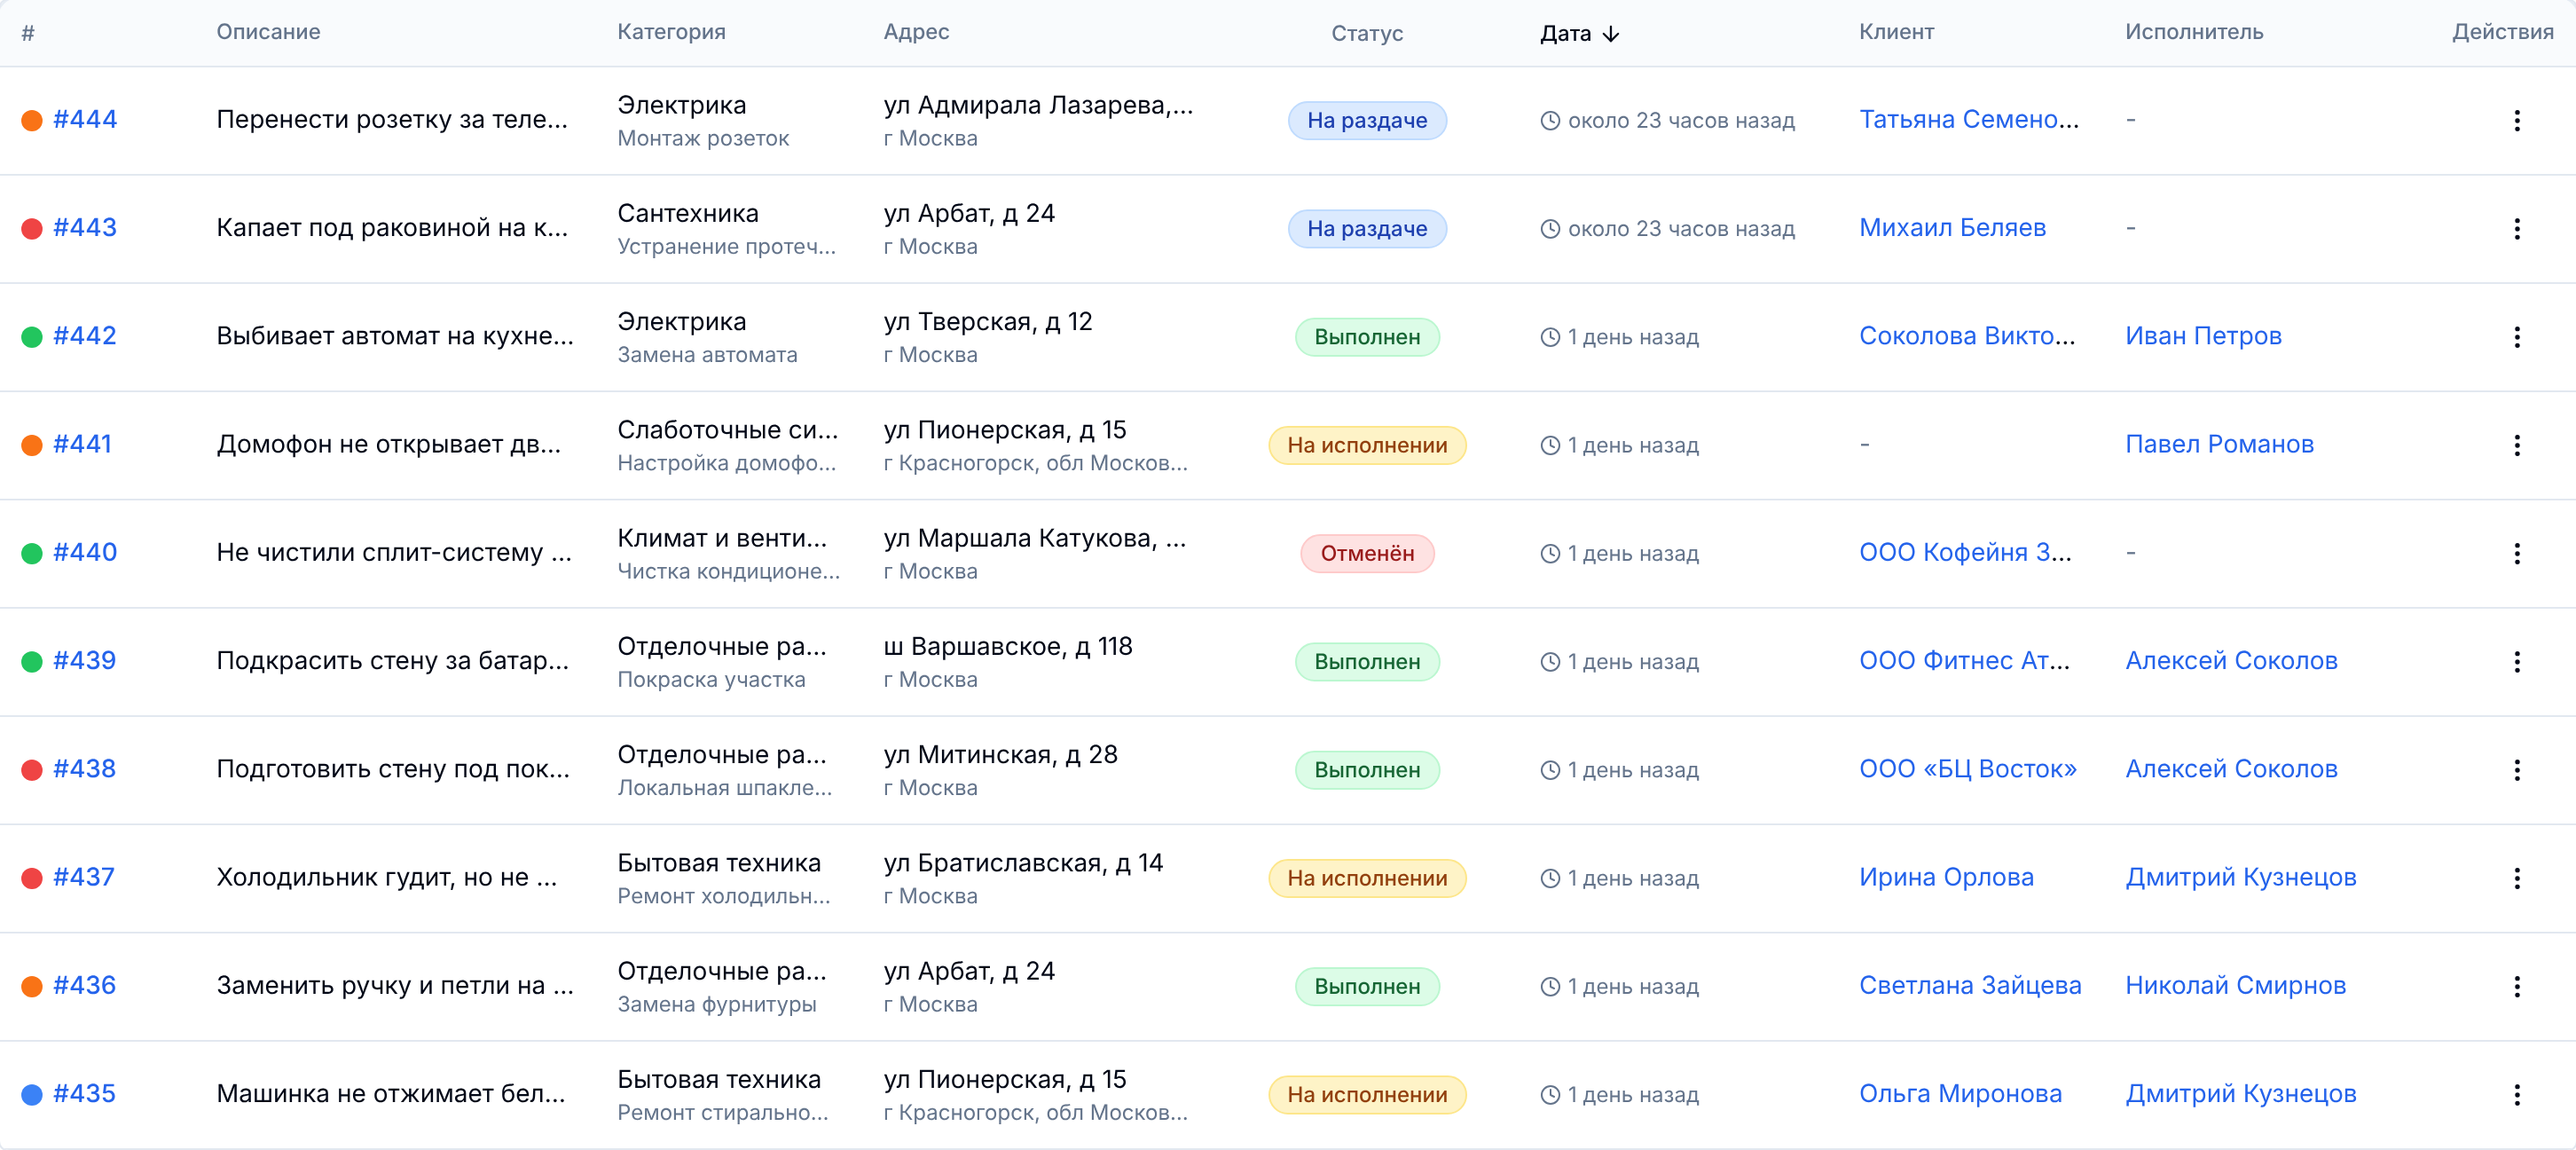The image size is (2576, 1150).
Task: Open request link #437
Action: [x=84, y=876]
